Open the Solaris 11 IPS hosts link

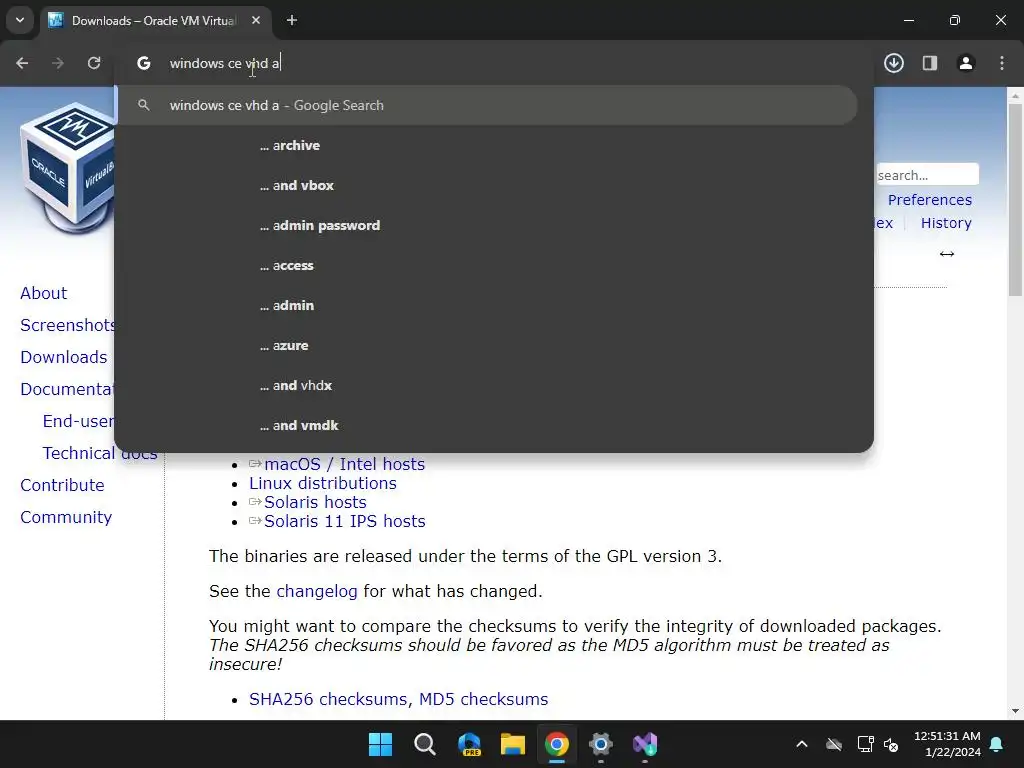click(x=344, y=521)
